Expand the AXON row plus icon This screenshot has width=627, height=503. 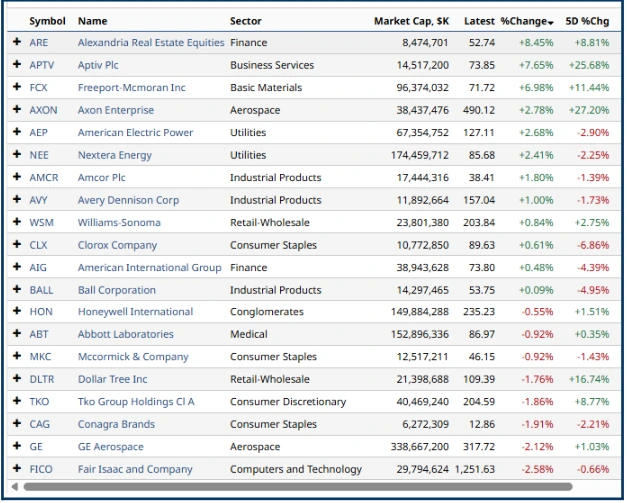click(17, 109)
